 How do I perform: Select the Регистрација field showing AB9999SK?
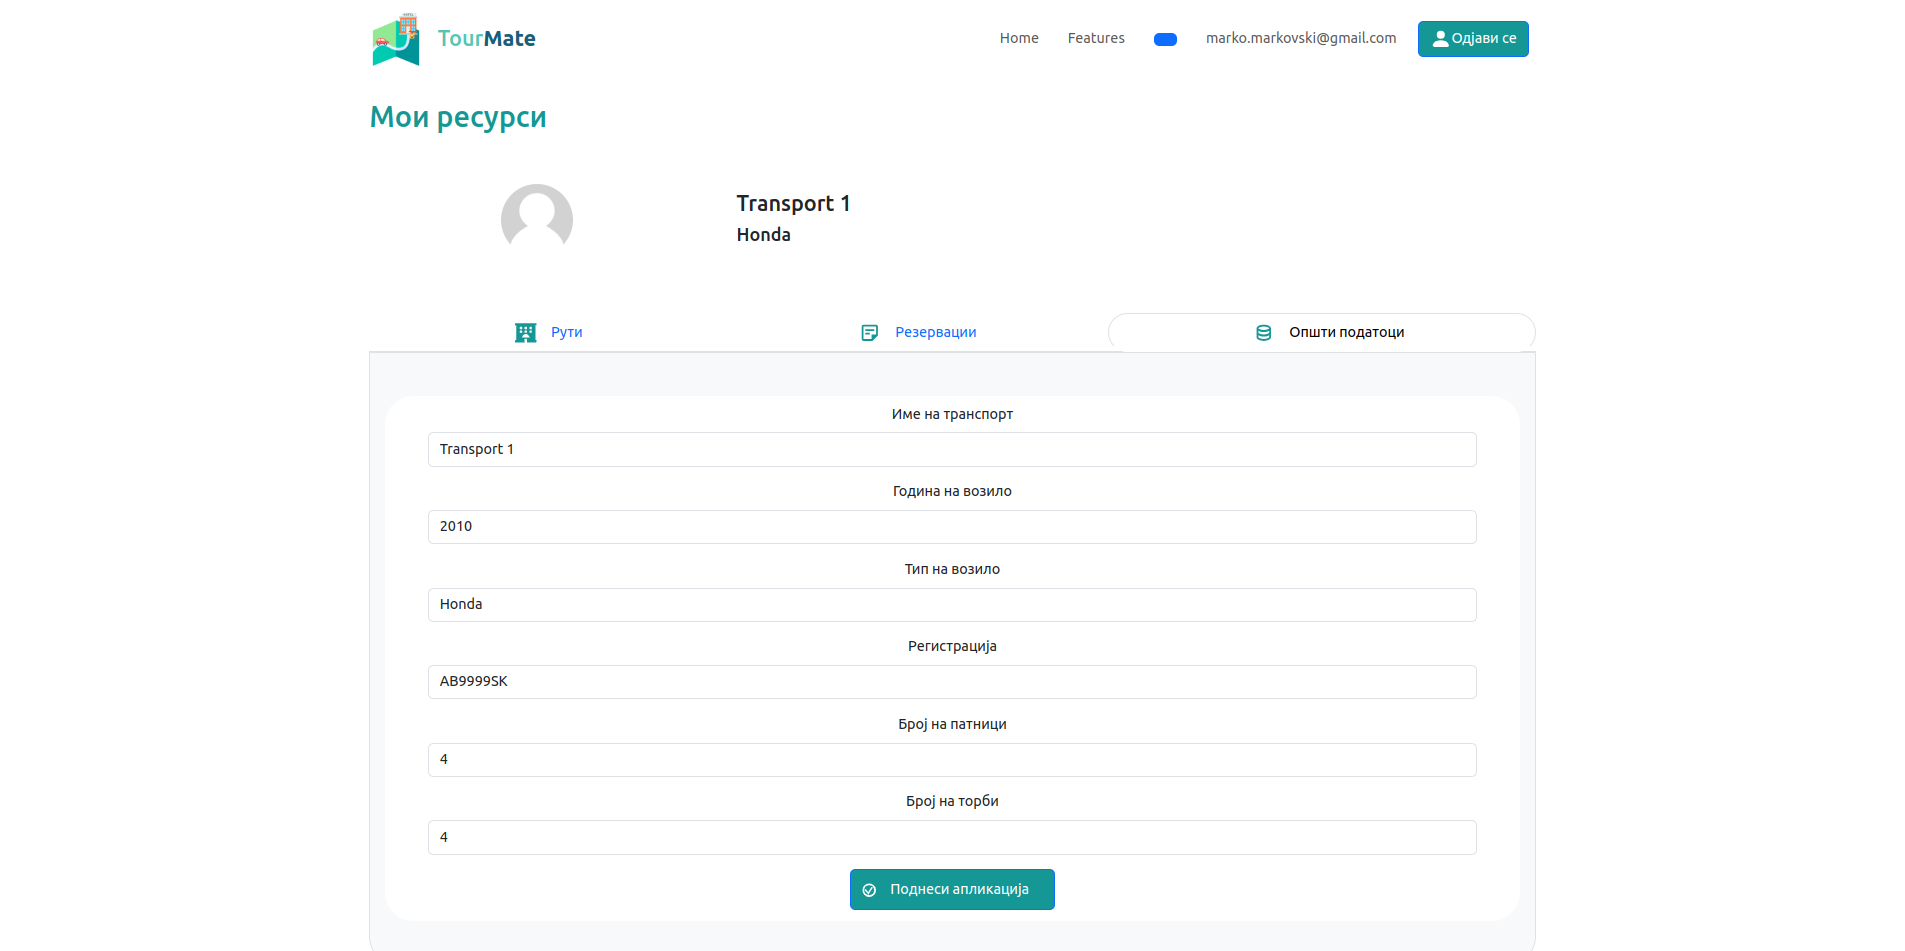click(x=951, y=682)
